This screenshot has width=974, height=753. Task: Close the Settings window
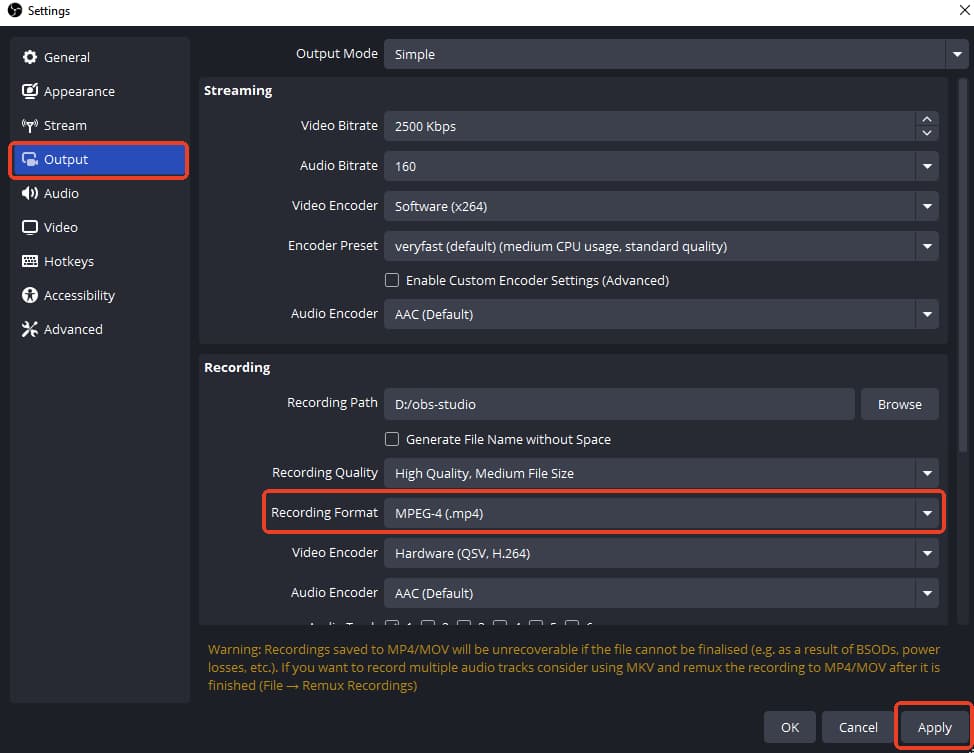coord(965,11)
